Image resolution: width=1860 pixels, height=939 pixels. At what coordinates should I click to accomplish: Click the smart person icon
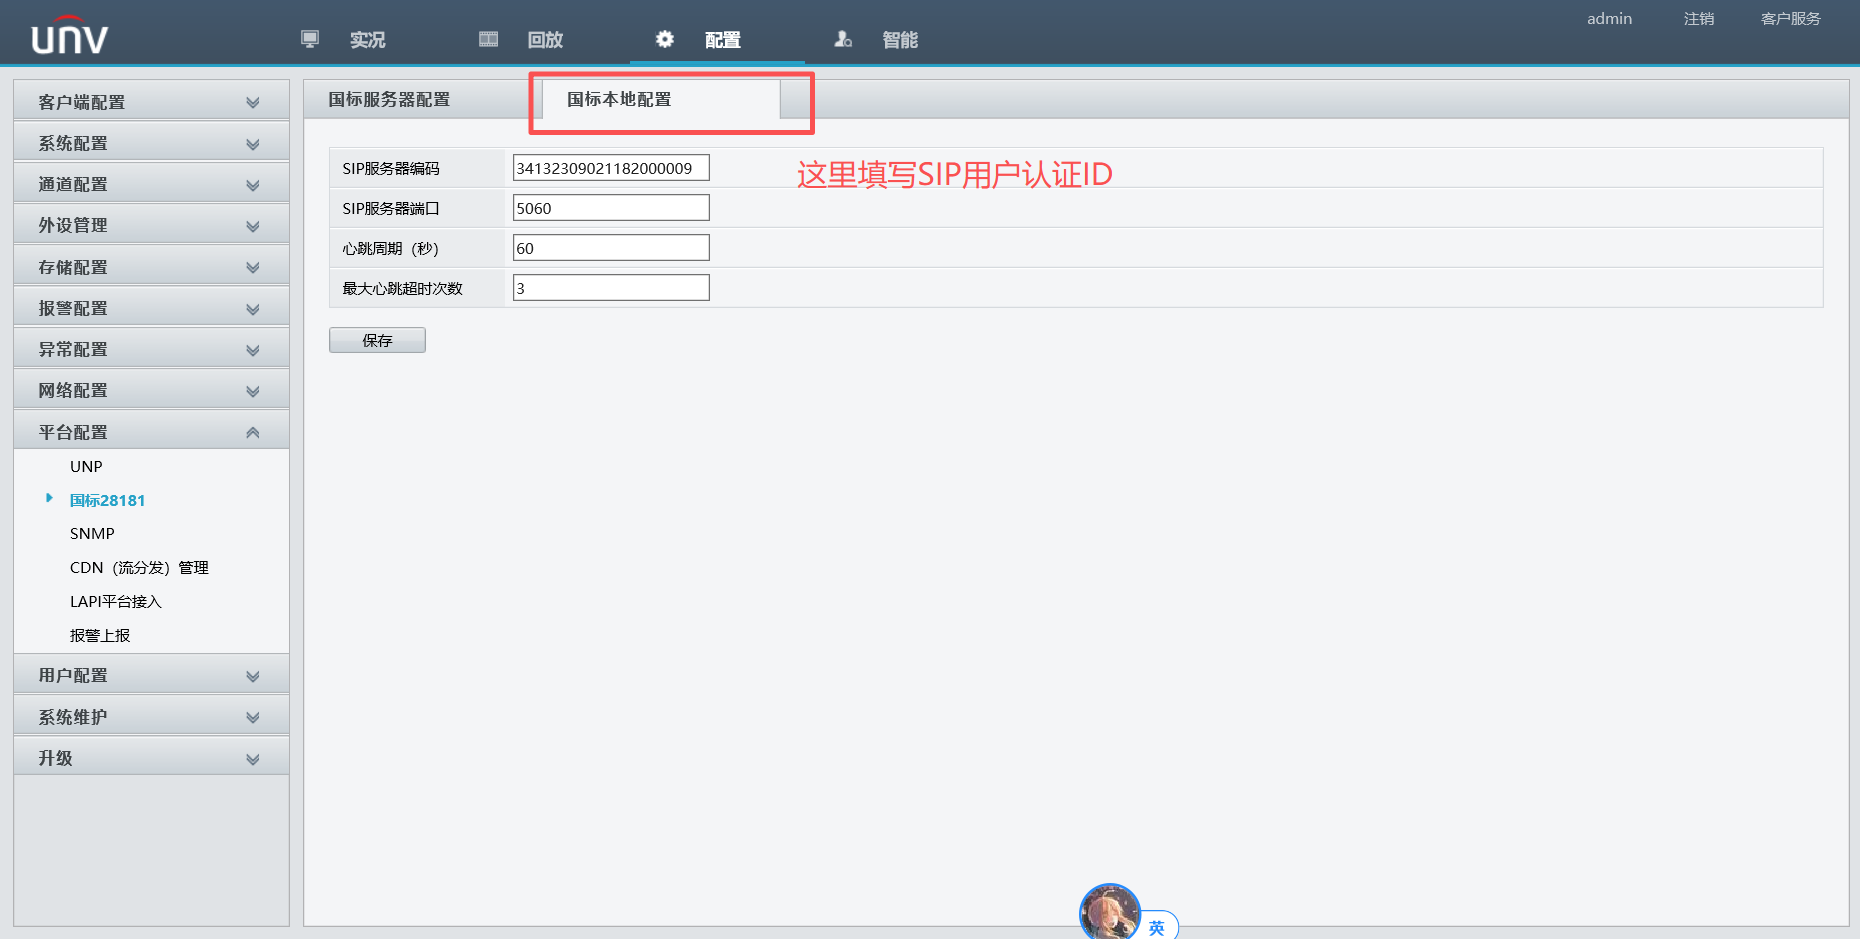[x=843, y=39]
